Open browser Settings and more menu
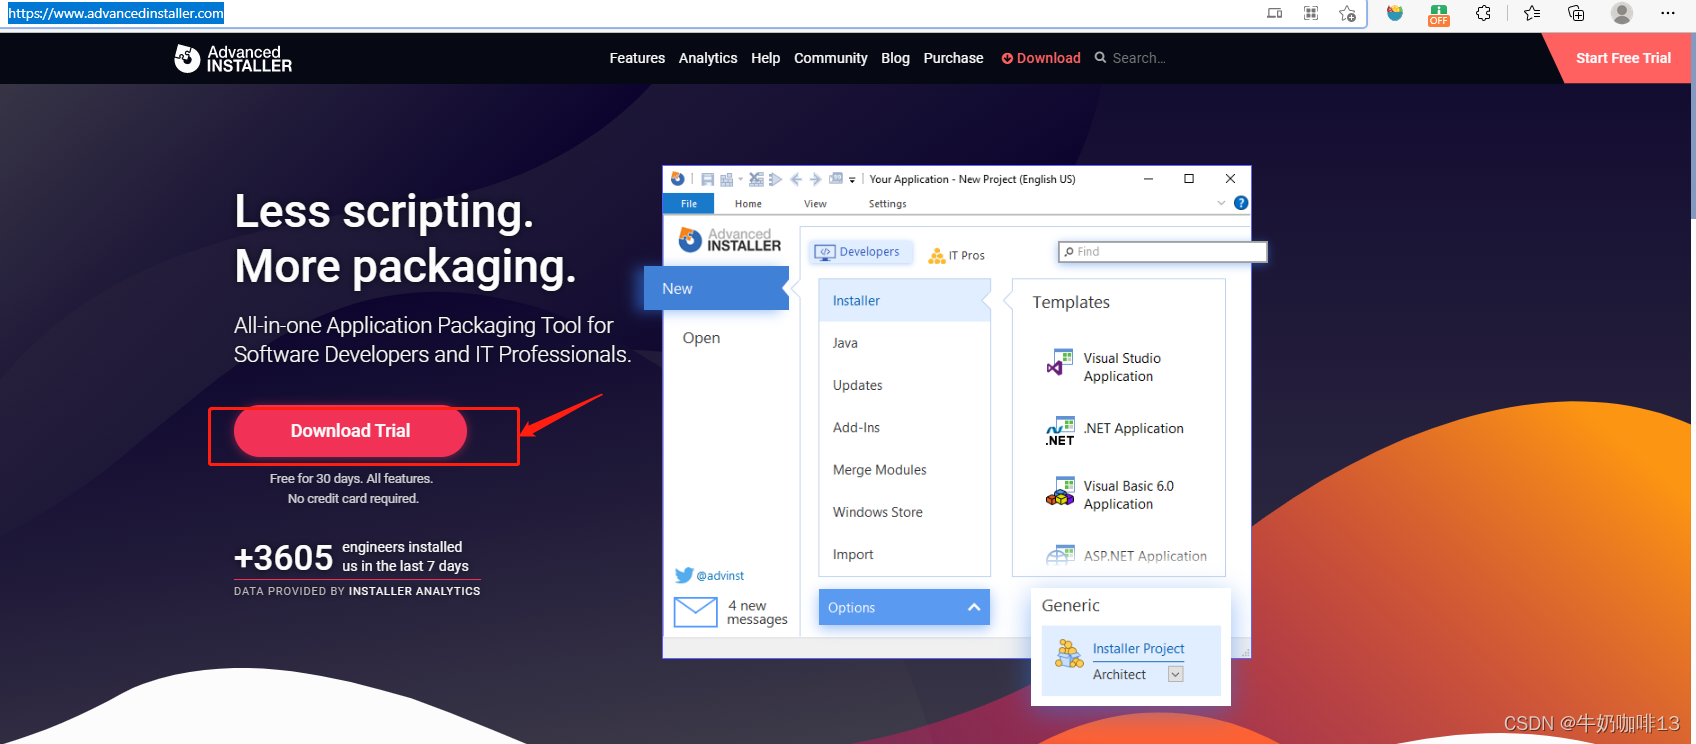This screenshot has width=1696, height=744. tap(1667, 13)
